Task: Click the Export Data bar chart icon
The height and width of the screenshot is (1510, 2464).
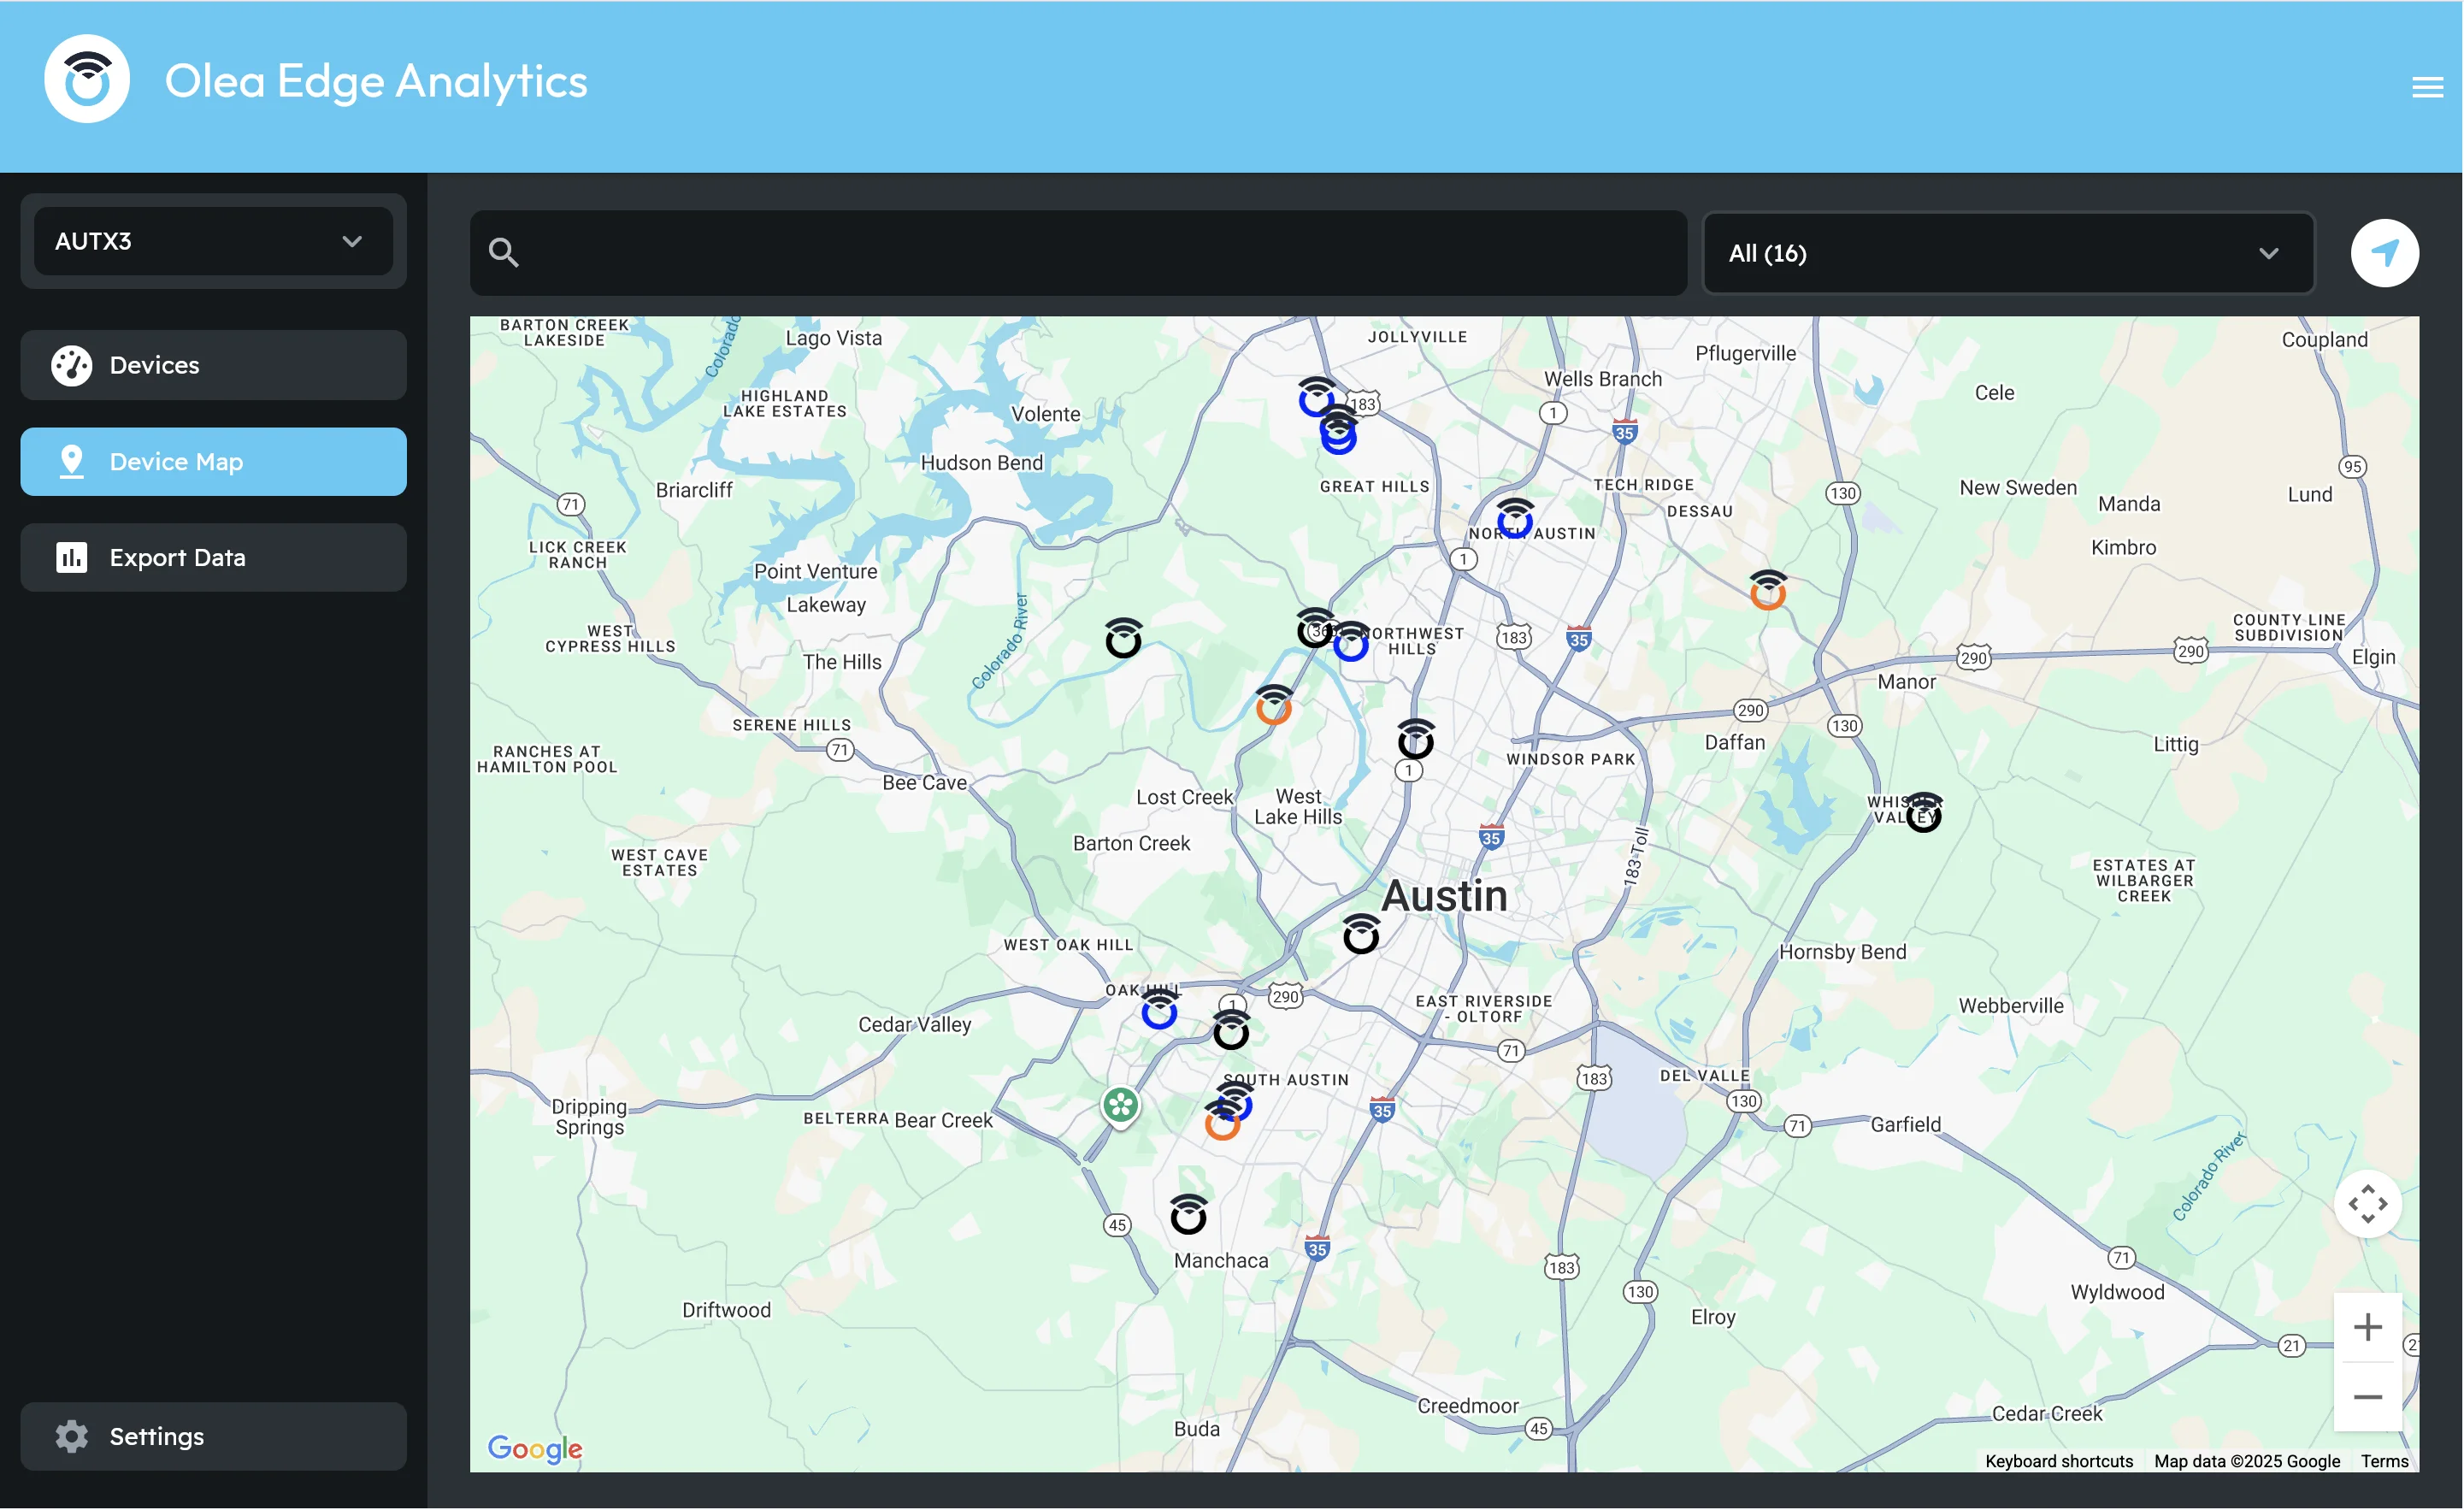Action: pyautogui.click(x=71, y=557)
